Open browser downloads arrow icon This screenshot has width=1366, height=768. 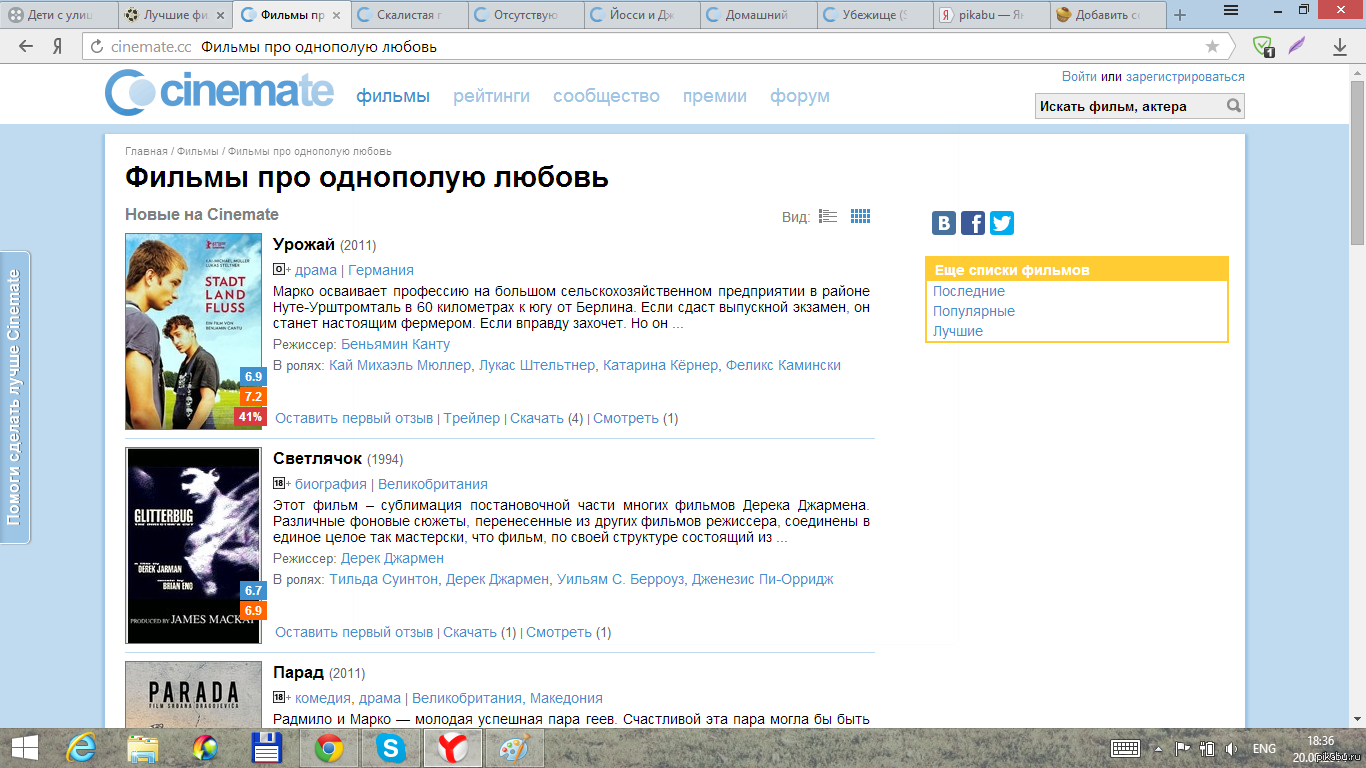tap(1340, 47)
